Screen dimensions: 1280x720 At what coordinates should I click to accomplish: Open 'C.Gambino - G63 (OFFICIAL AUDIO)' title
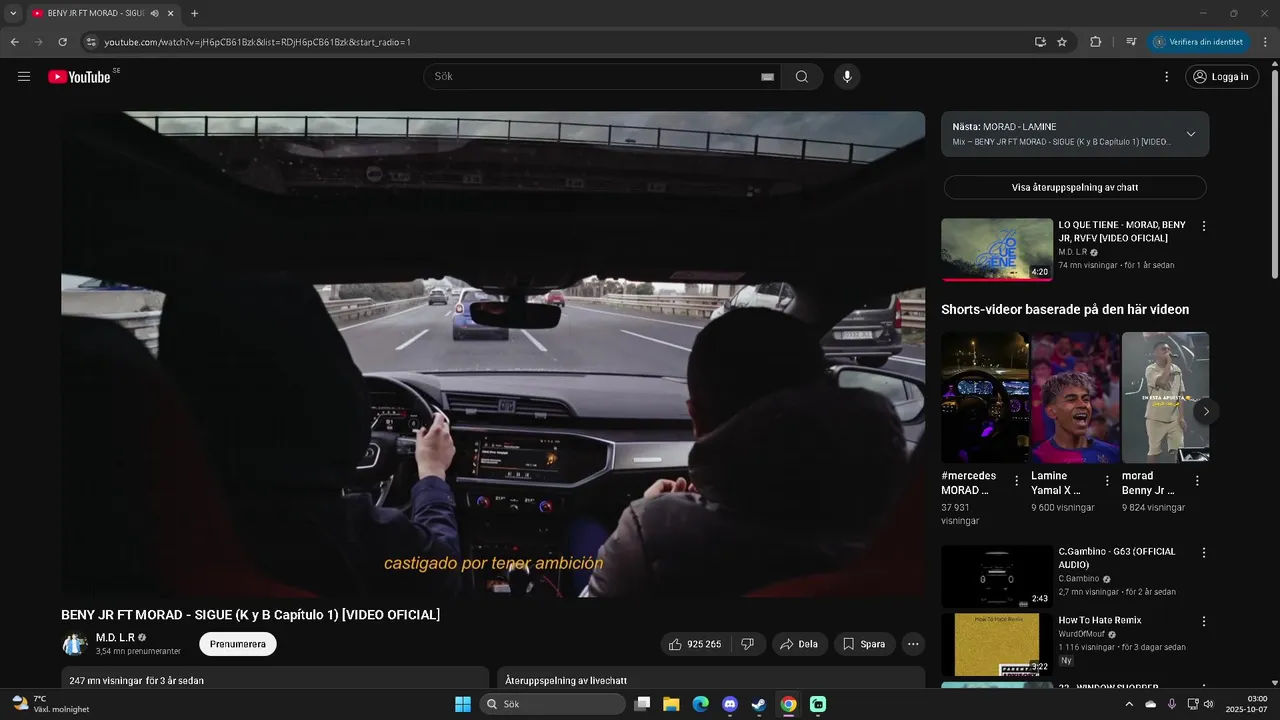click(x=1117, y=558)
